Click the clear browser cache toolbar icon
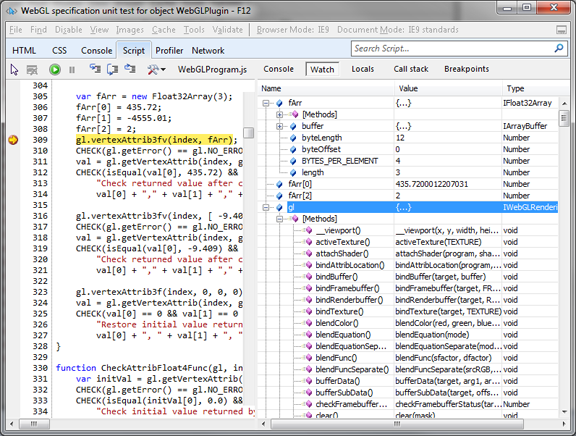This screenshot has height=436, width=576. click(32, 69)
